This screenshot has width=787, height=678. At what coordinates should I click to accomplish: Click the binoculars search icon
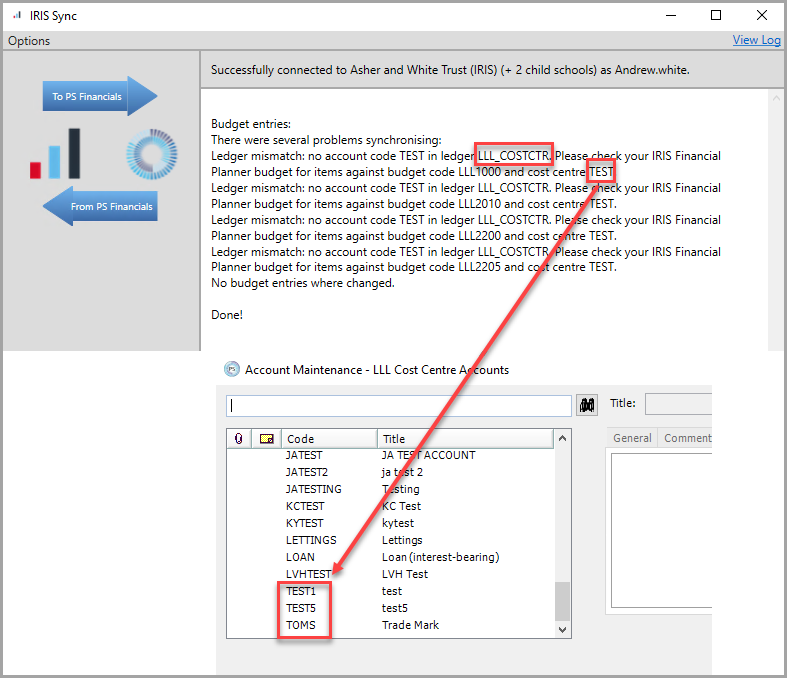(x=588, y=405)
